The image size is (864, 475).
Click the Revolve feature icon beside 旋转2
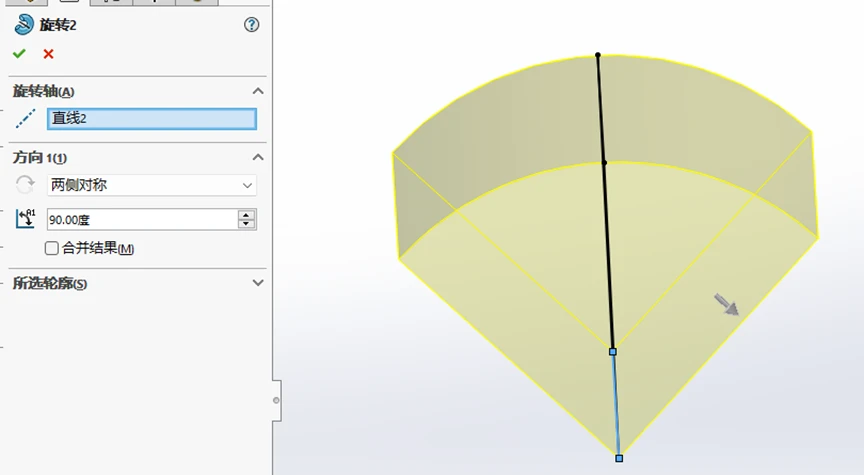[24, 25]
